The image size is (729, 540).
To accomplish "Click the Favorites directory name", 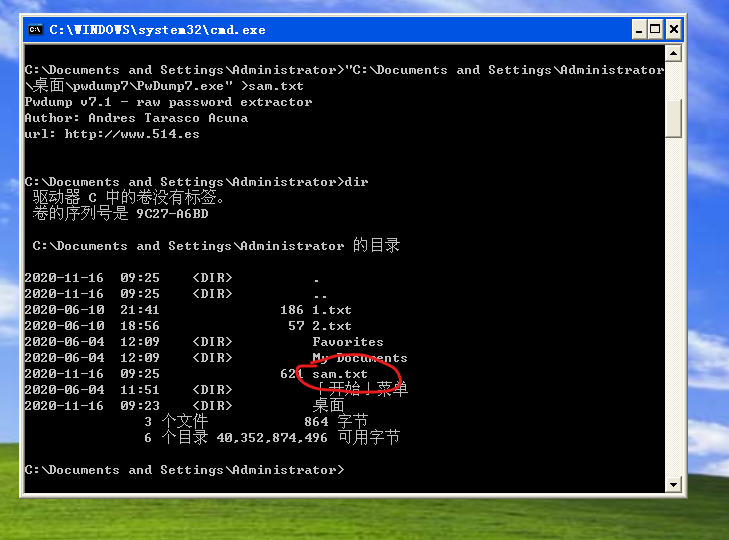I will click(348, 342).
